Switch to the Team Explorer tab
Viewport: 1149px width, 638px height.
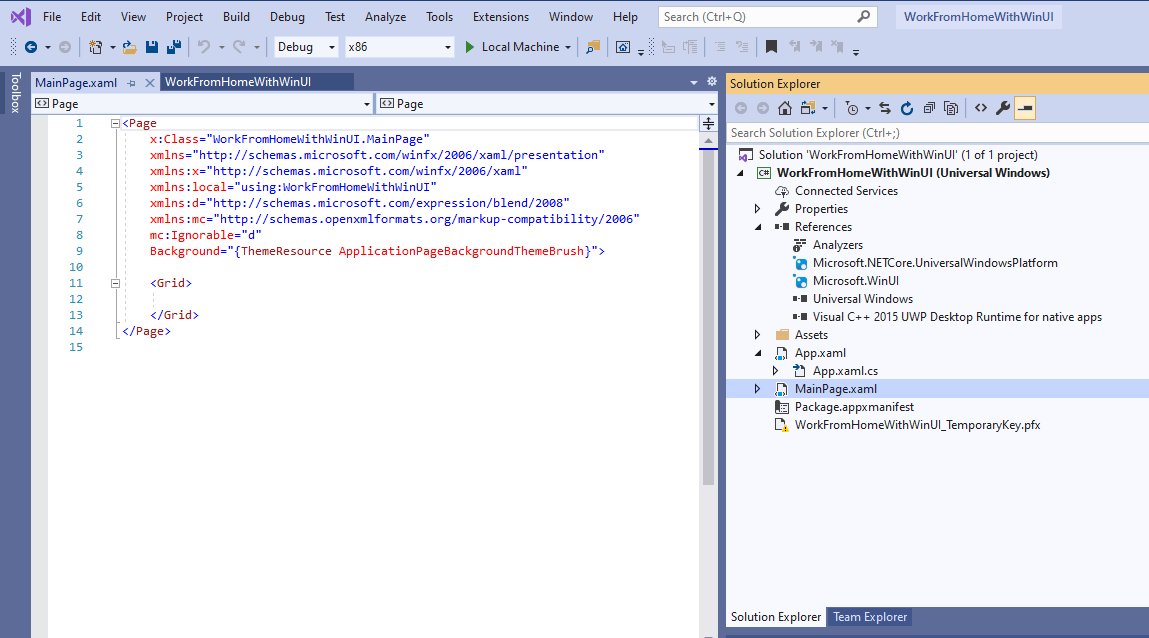[x=870, y=617]
